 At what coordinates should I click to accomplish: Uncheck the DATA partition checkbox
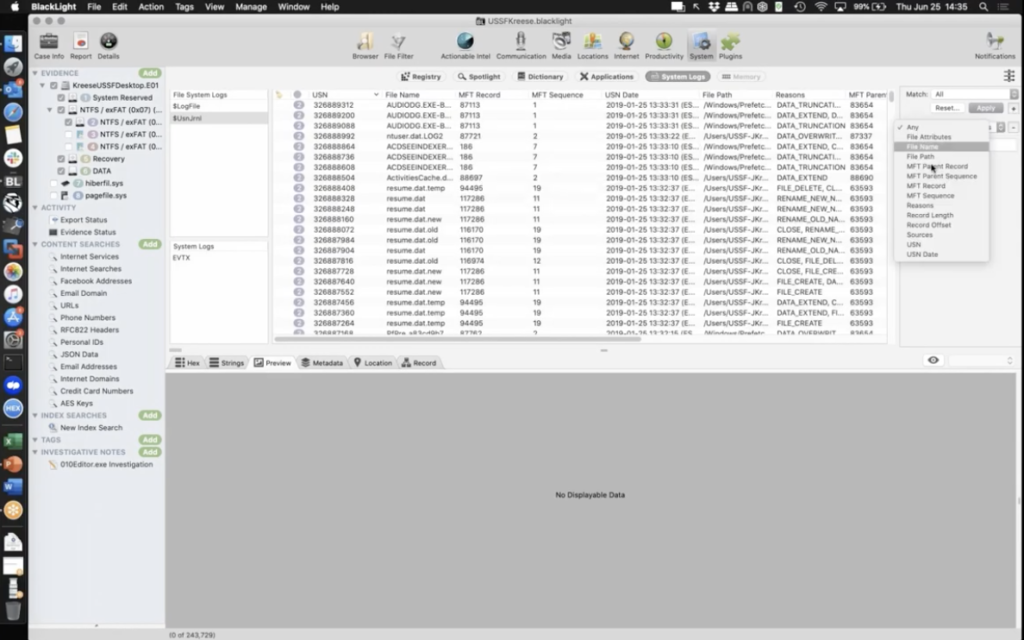61,171
